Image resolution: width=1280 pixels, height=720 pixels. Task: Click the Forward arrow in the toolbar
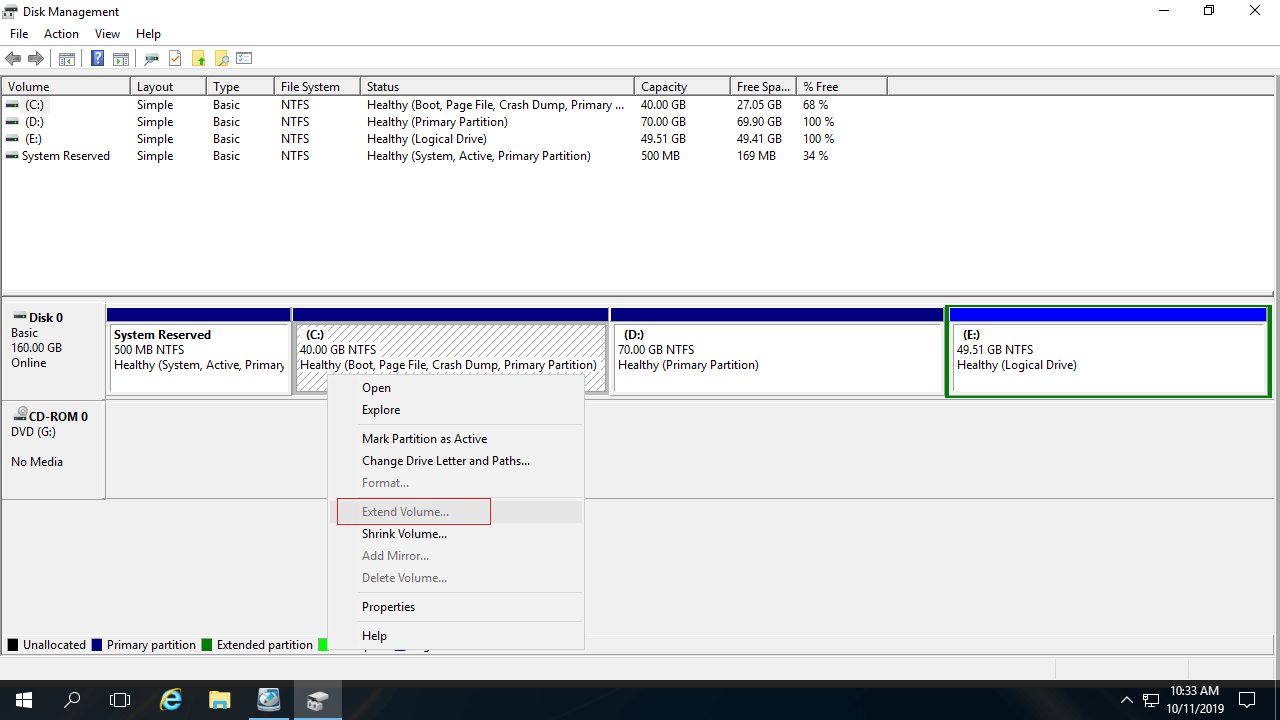click(36, 59)
